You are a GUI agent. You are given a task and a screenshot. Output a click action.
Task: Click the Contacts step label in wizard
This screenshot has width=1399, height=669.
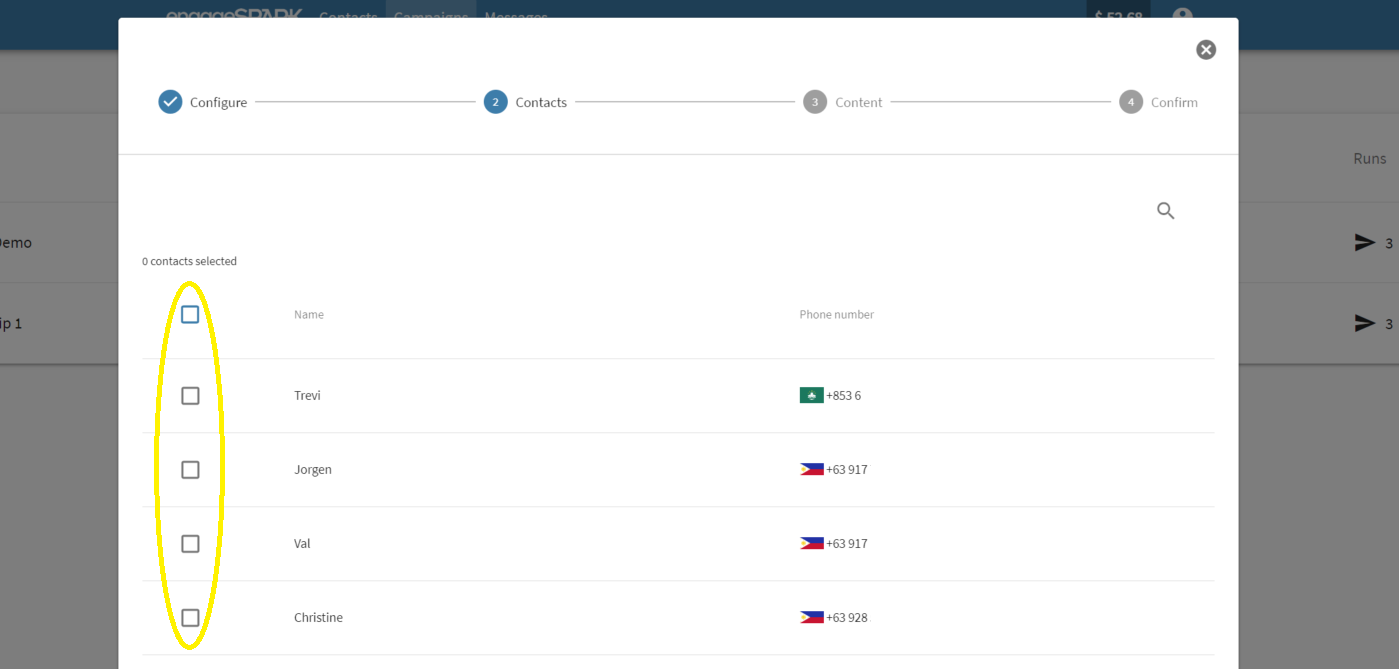pyautogui.click(x=541, y=102)
